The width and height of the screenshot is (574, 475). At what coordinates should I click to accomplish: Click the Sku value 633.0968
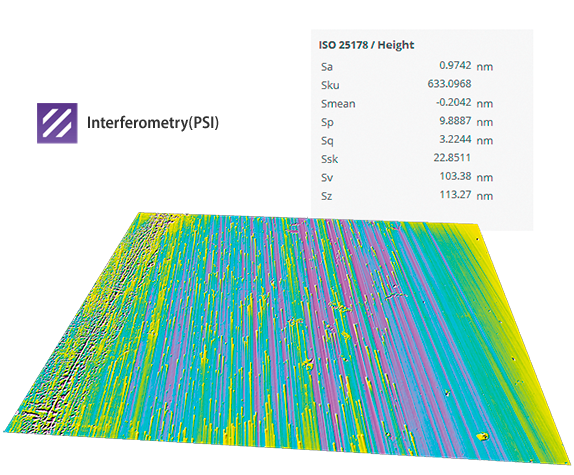pyautogui.click(x=449, y=84)
